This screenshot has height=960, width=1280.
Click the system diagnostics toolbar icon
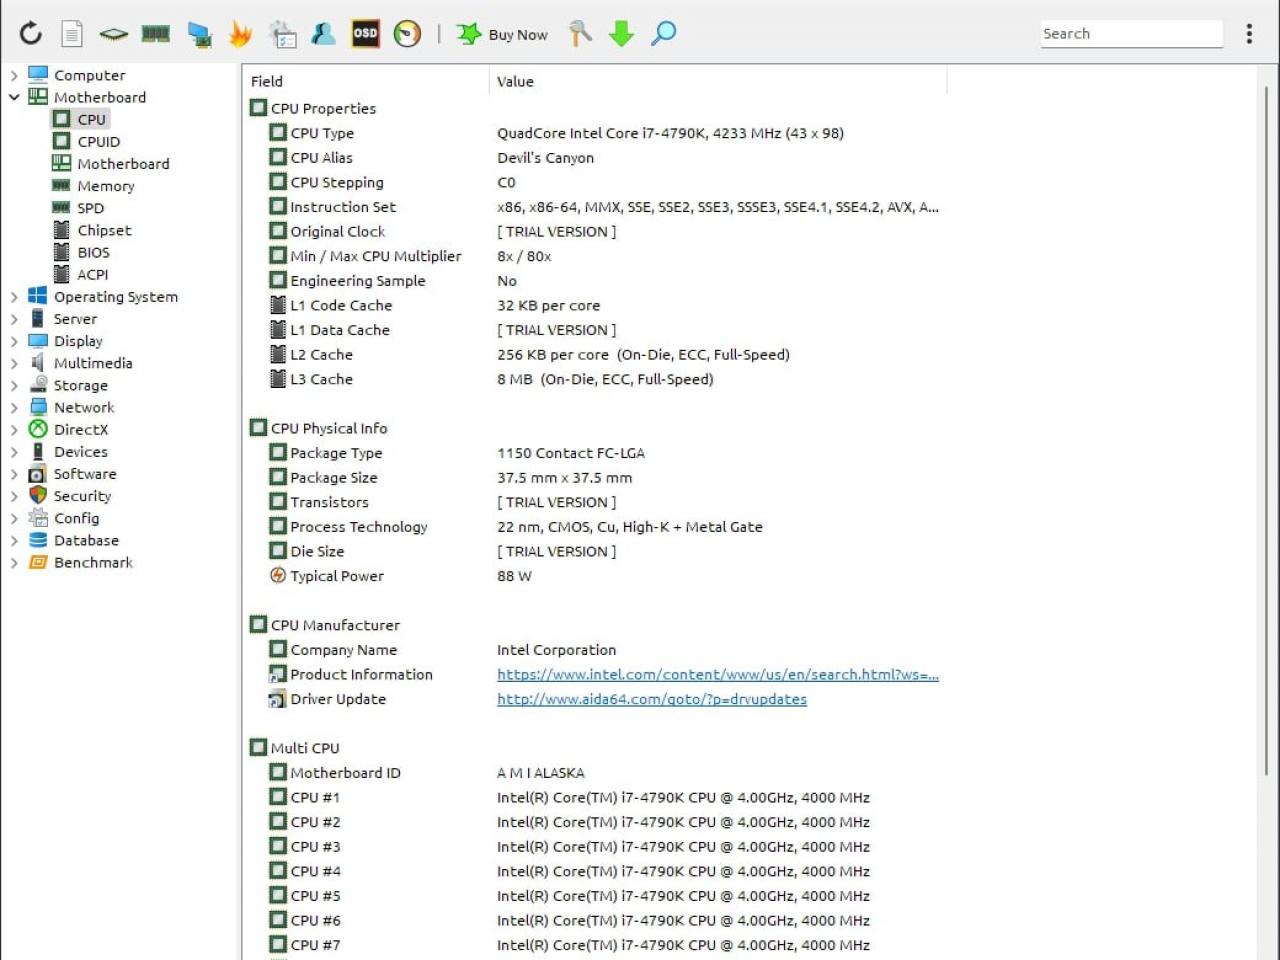click(283, 34)
